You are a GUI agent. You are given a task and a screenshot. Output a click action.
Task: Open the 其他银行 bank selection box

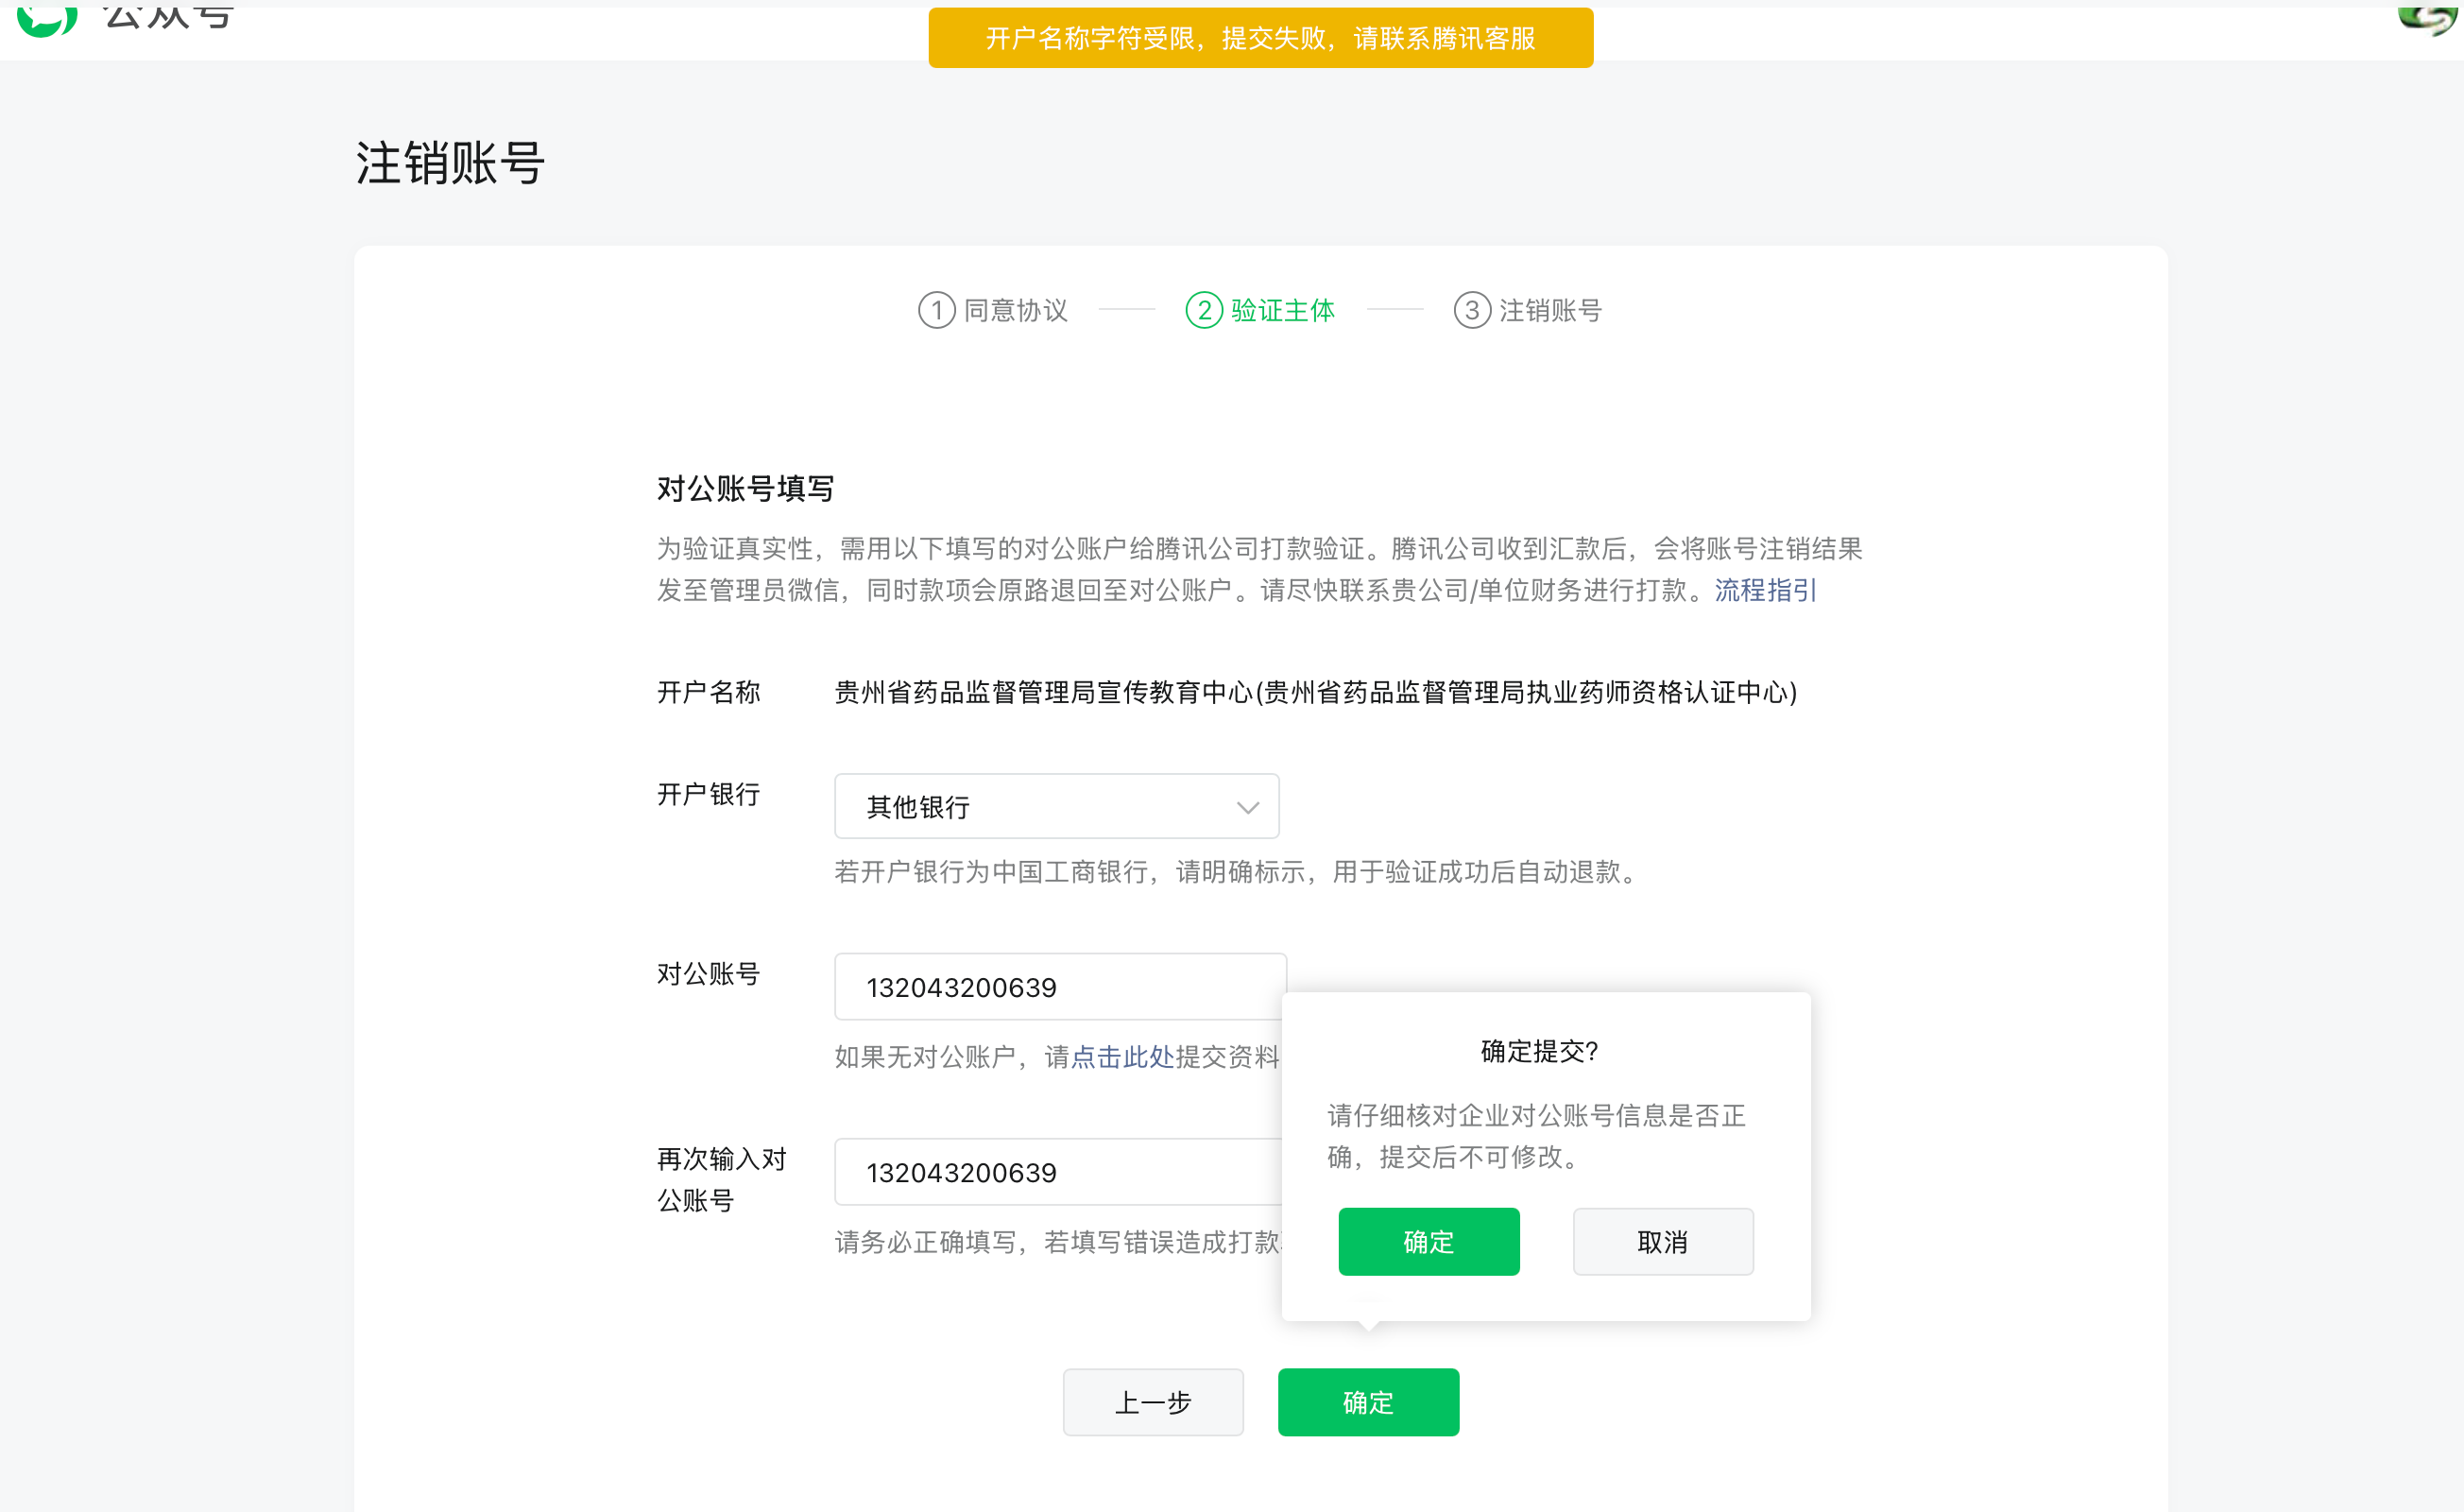click(x=1040, y=807)
